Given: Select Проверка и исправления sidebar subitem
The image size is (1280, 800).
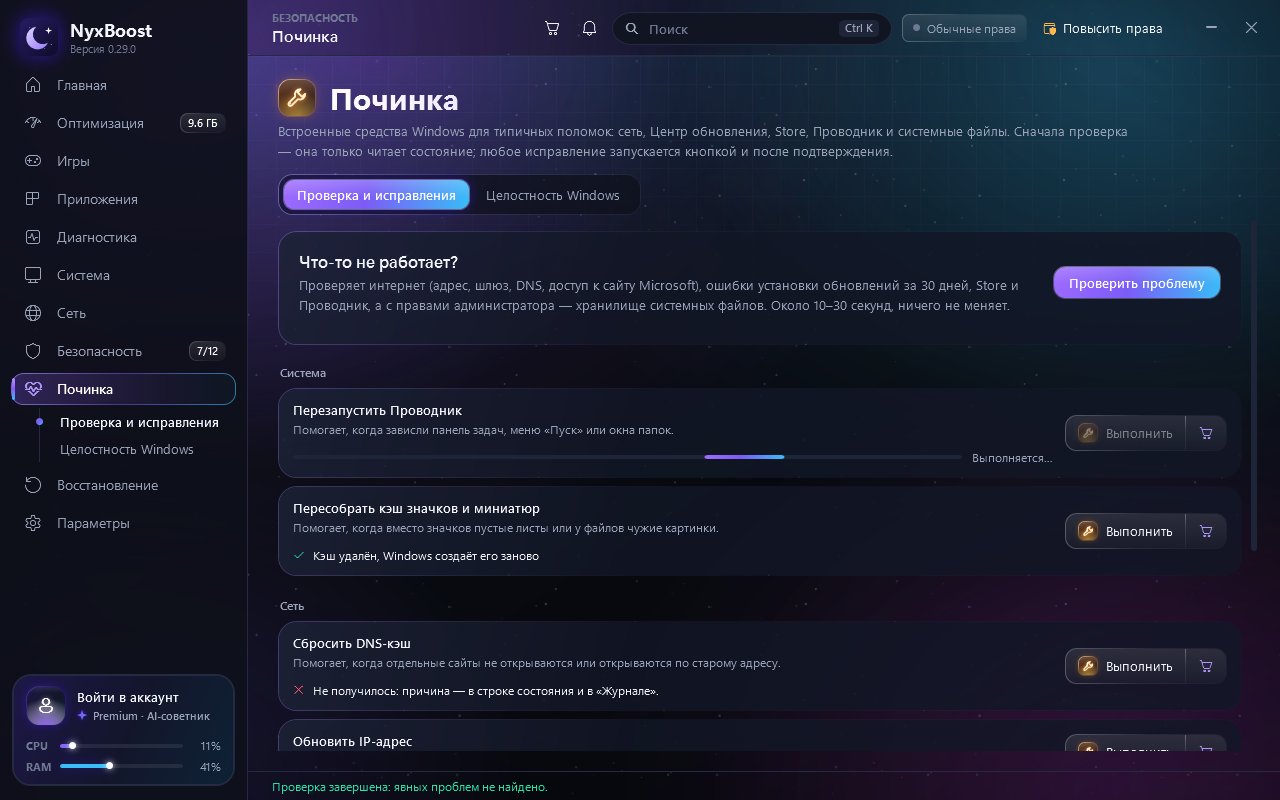Looking at the screenshot, I should (139, 422).
